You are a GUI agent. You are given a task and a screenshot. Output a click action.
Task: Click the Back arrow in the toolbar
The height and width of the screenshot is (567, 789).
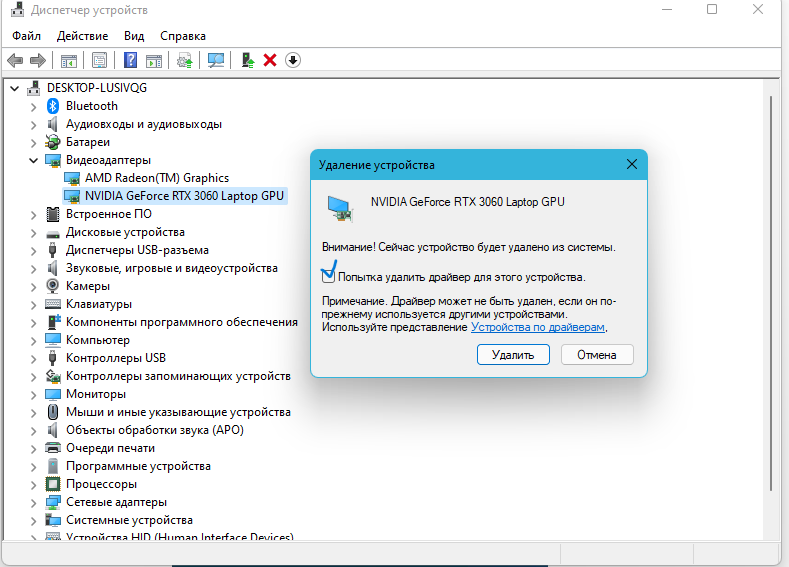[x=15, y=60]
